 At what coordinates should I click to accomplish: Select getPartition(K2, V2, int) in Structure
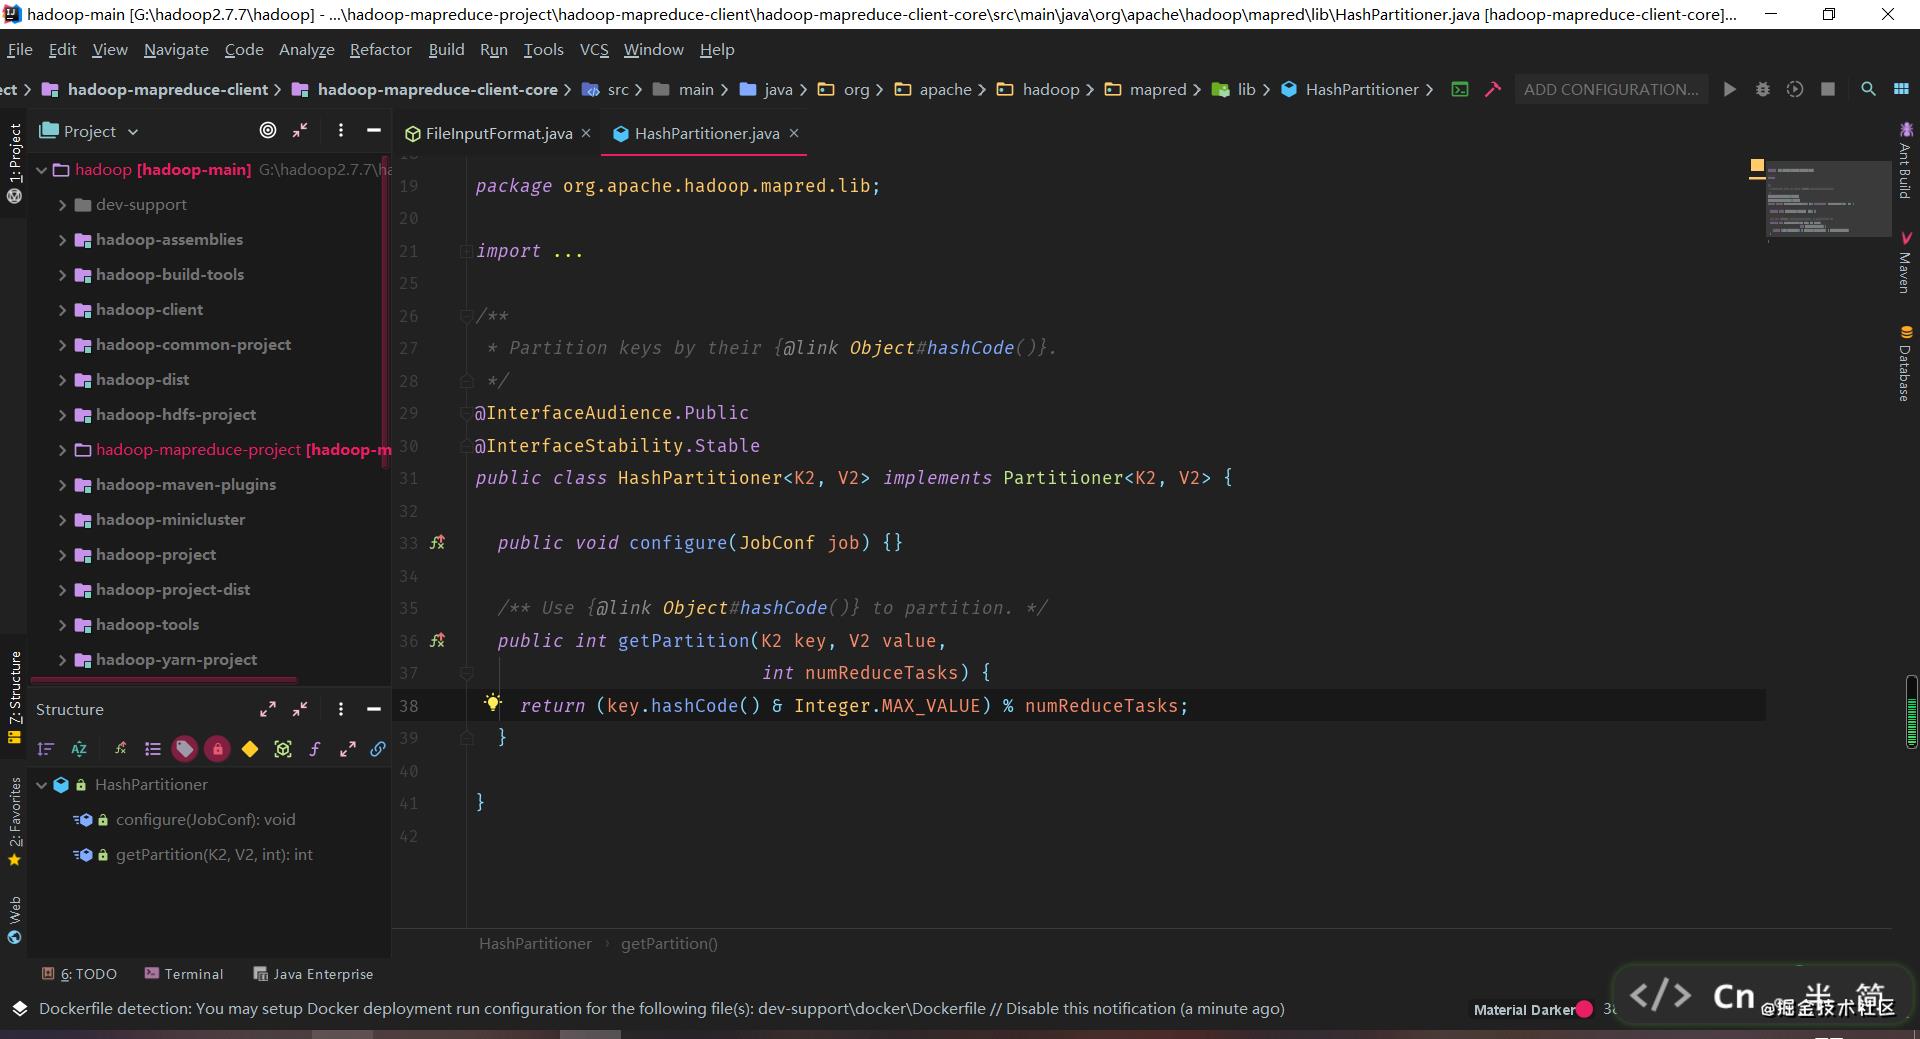click(214, 855)
